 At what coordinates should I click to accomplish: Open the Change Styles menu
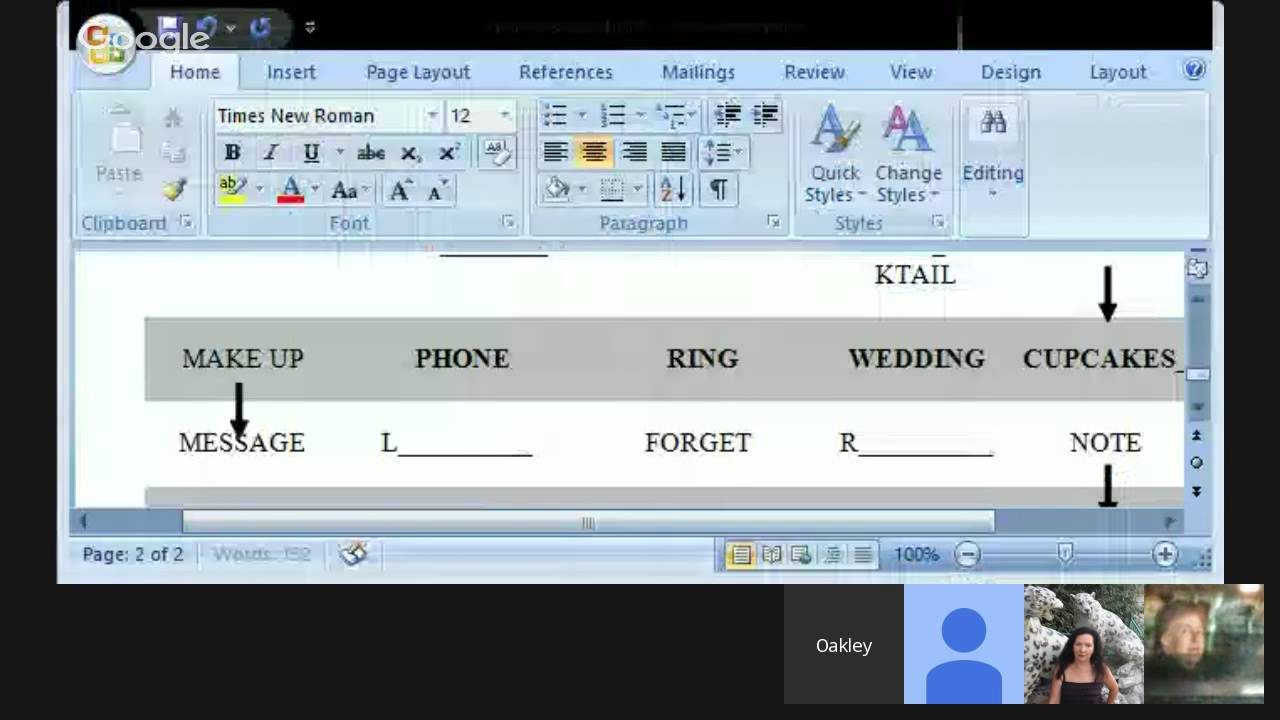[x=908, y=155]
